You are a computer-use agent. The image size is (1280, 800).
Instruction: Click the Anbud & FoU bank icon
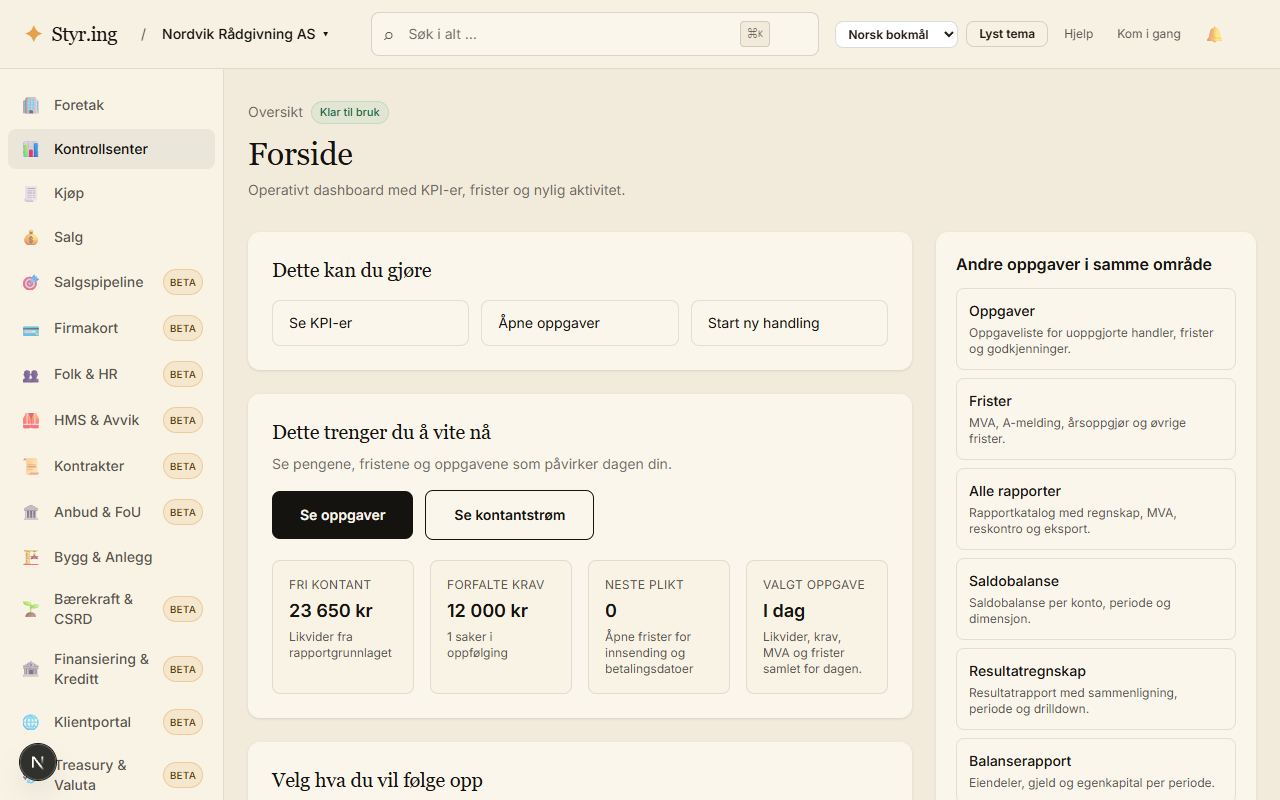click(x=31, y=512)
